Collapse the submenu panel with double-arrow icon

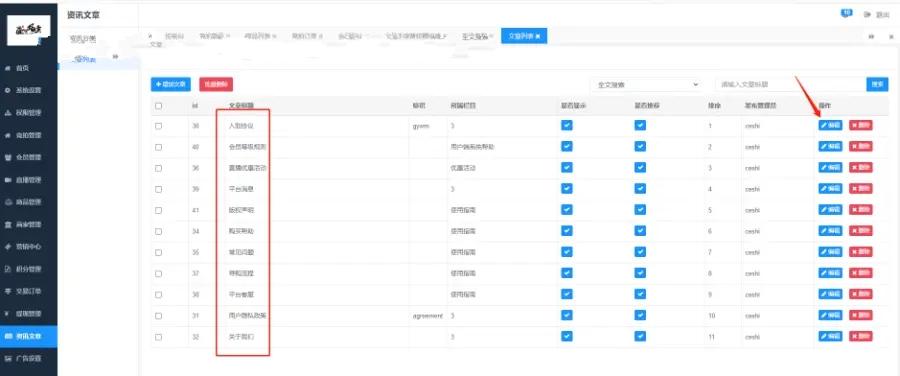point(115,57)
